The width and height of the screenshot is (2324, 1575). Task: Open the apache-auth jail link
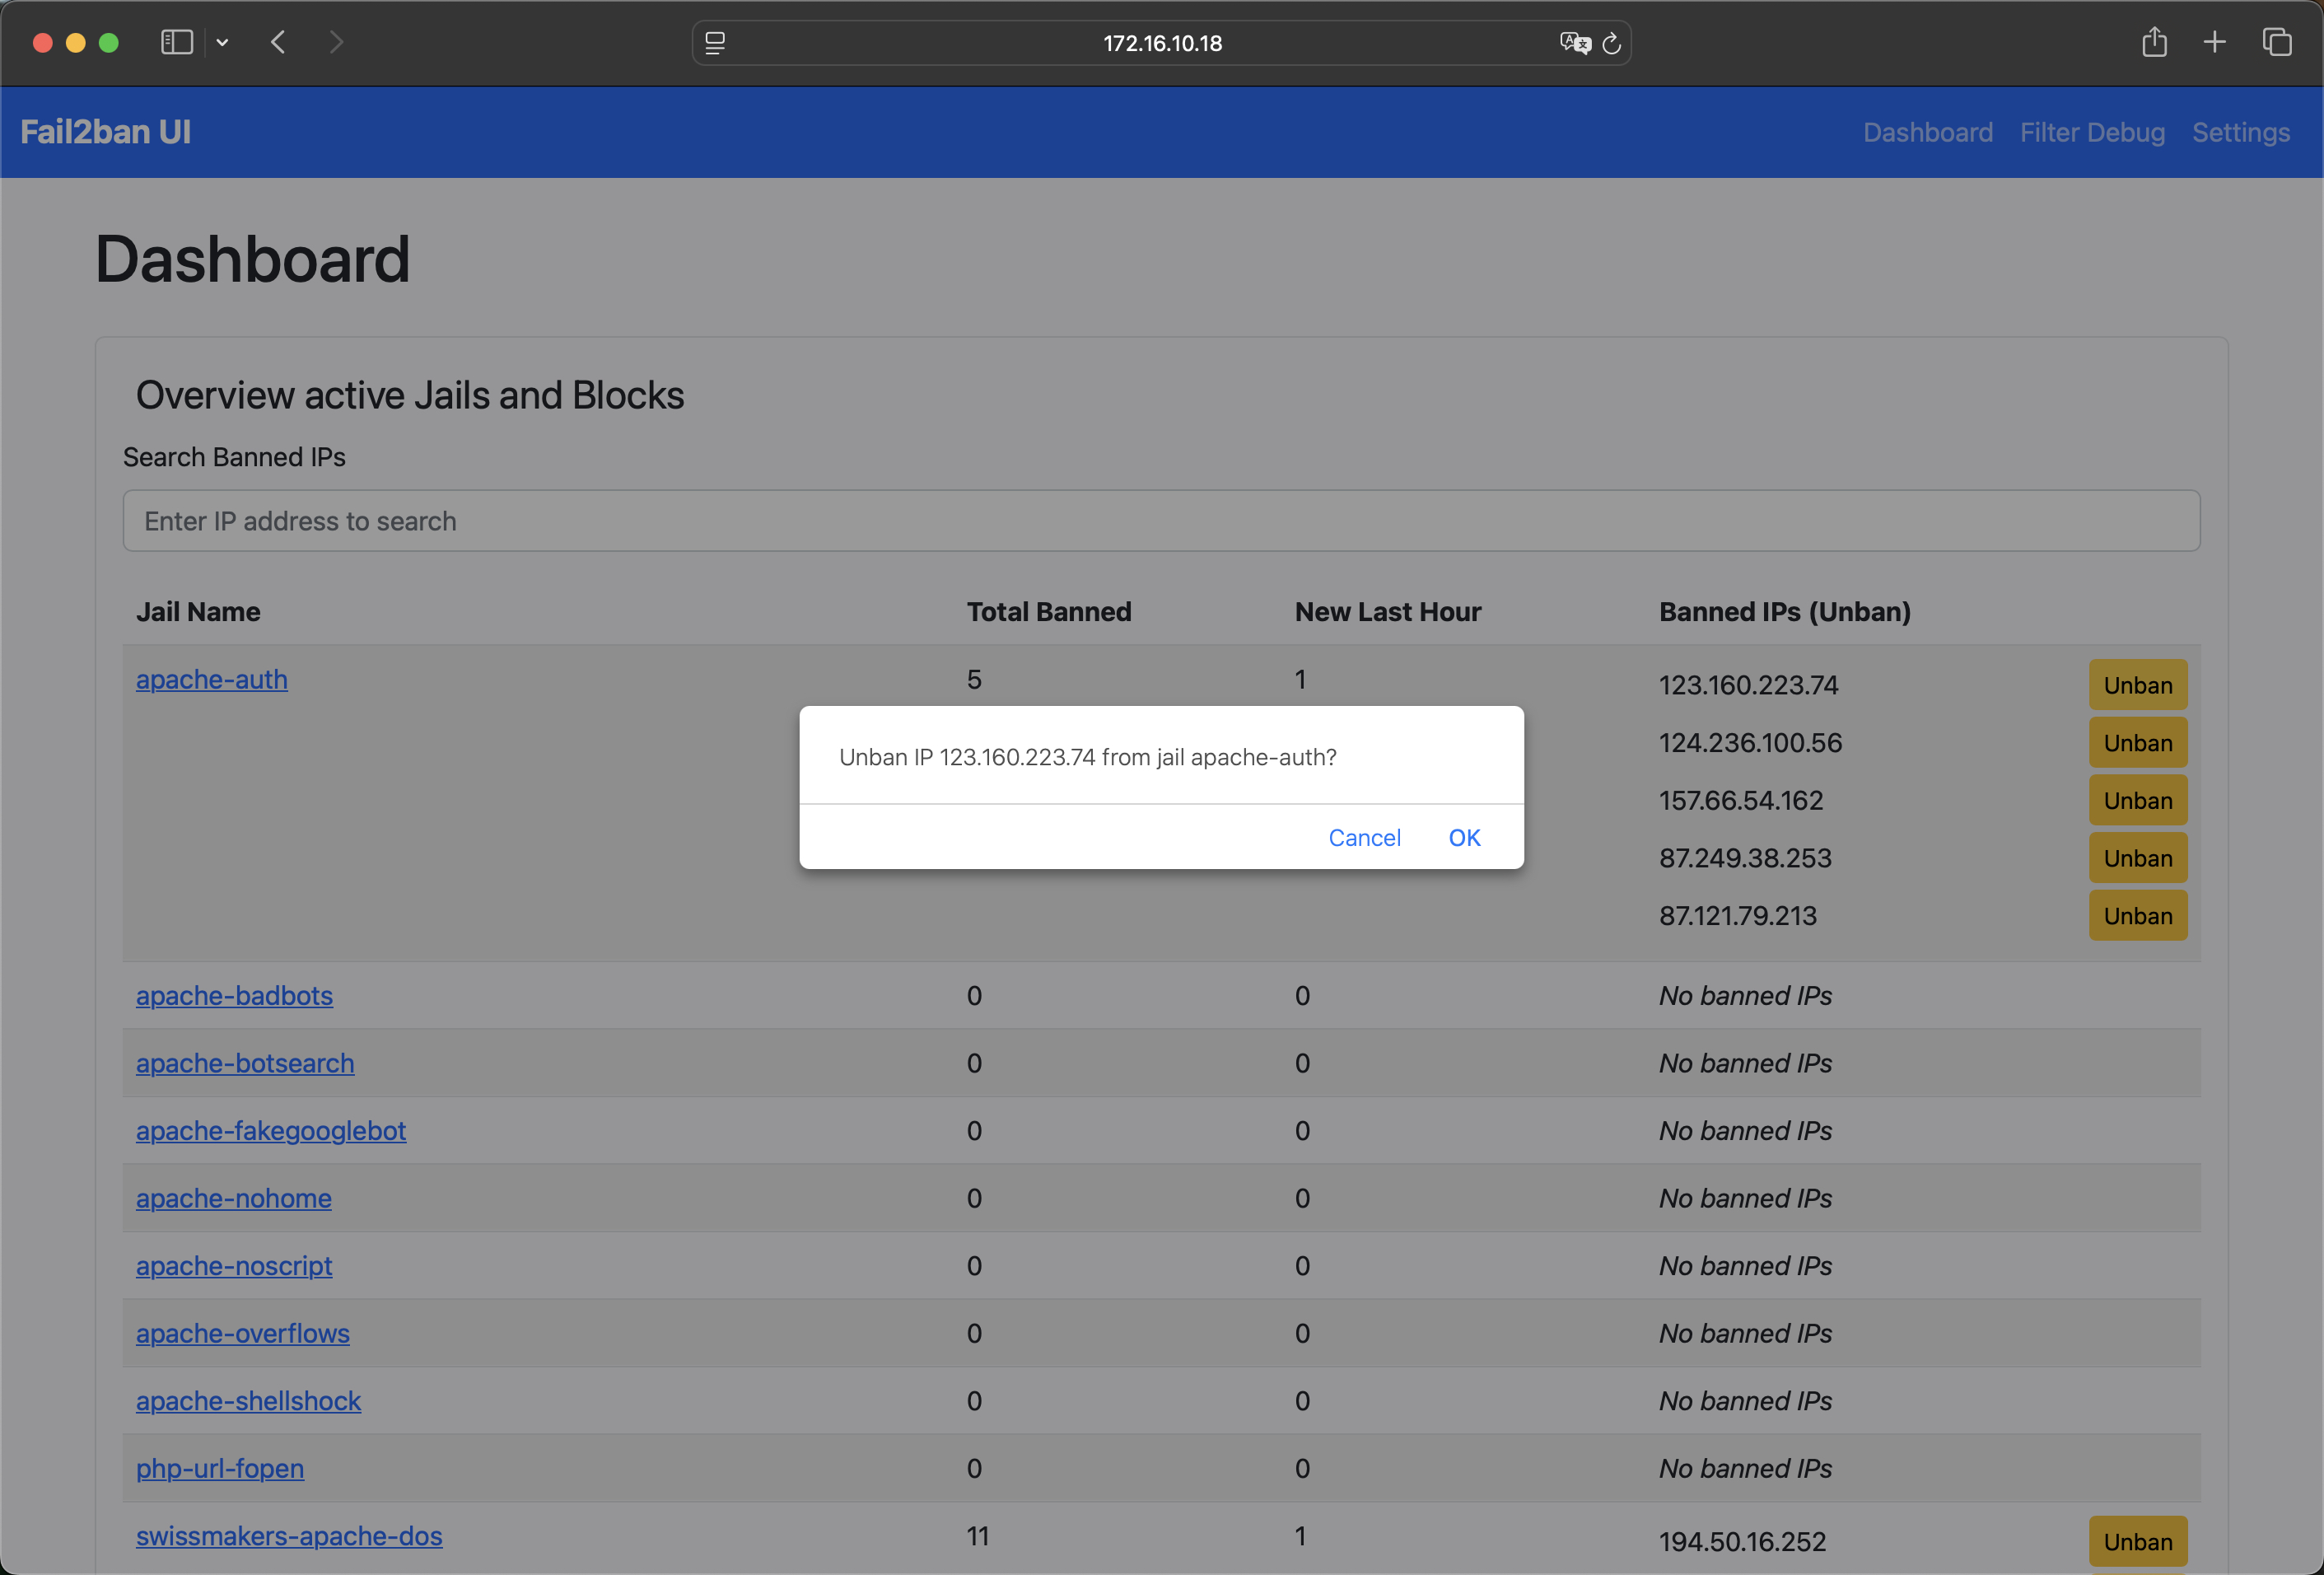tap(212, 679)
